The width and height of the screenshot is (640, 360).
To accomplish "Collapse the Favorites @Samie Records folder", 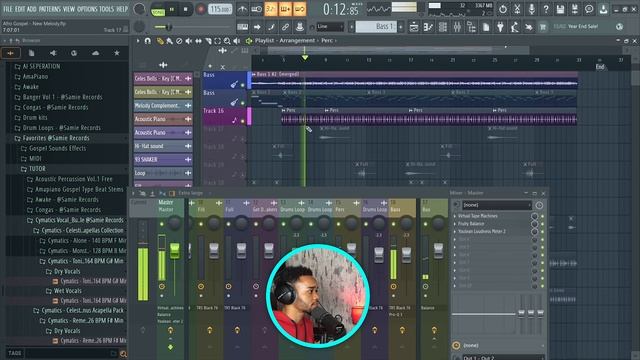I will point(52,138).
